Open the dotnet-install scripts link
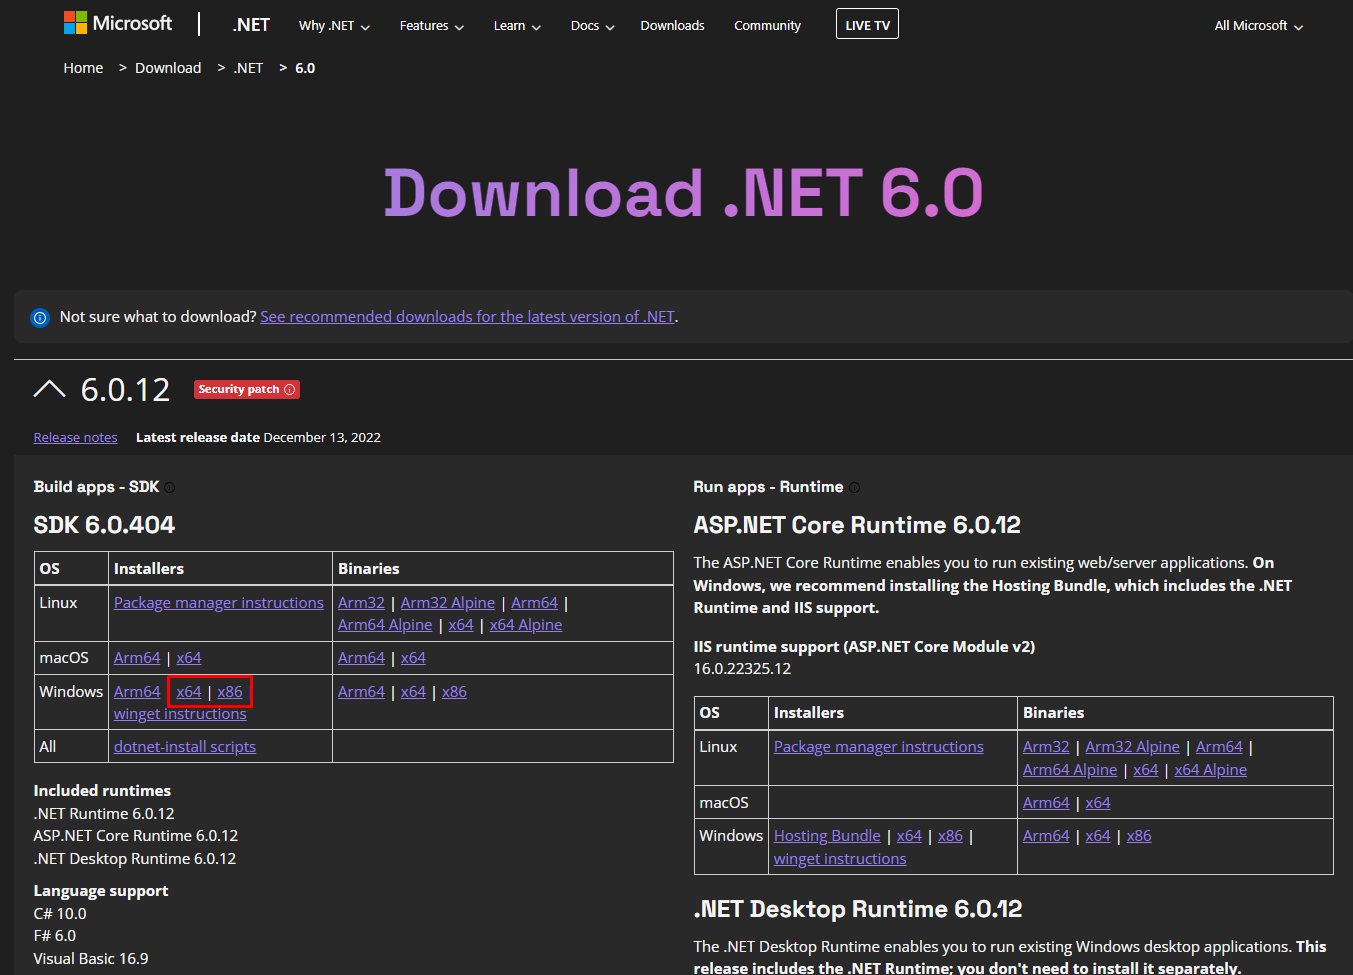Screen dimensions: 1353x975 pyautogui.click(x=185, y=747)
